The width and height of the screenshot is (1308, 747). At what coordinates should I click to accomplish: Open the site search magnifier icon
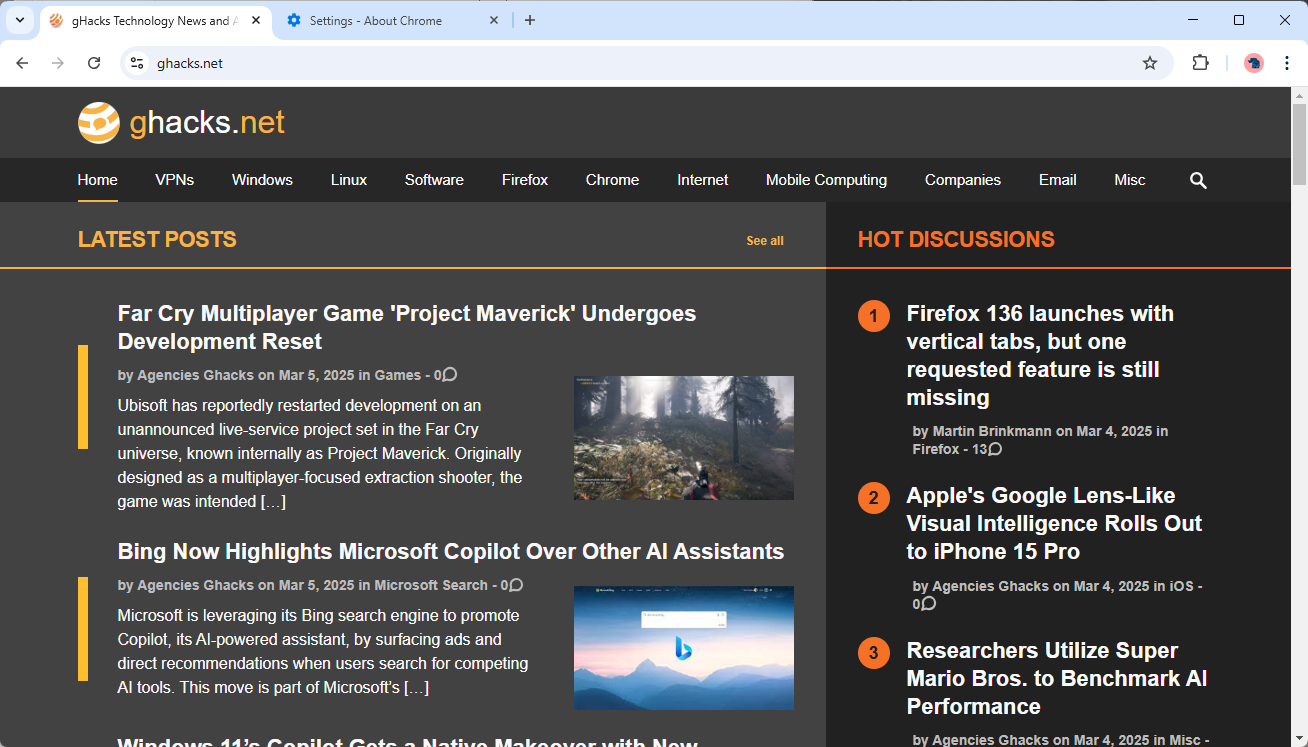(x=1198, y=180)
